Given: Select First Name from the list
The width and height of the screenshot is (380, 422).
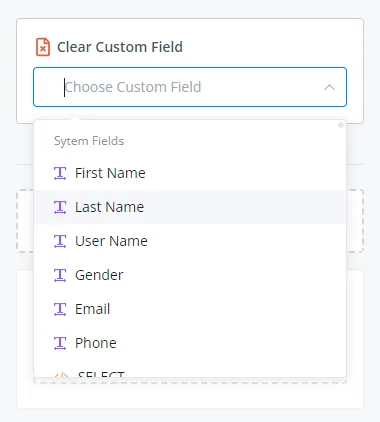Looking at the screenshot, I should (190, 173).
